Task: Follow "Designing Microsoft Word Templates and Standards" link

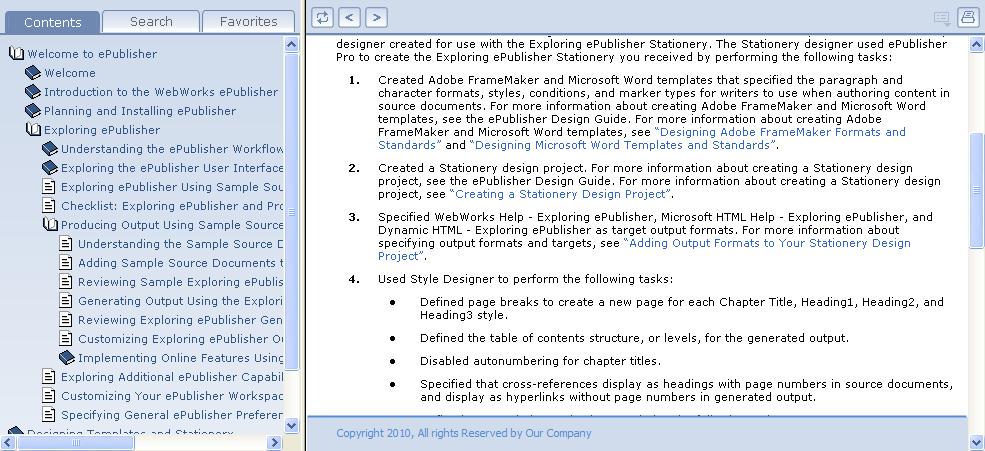Action: [x=622, y=145]
